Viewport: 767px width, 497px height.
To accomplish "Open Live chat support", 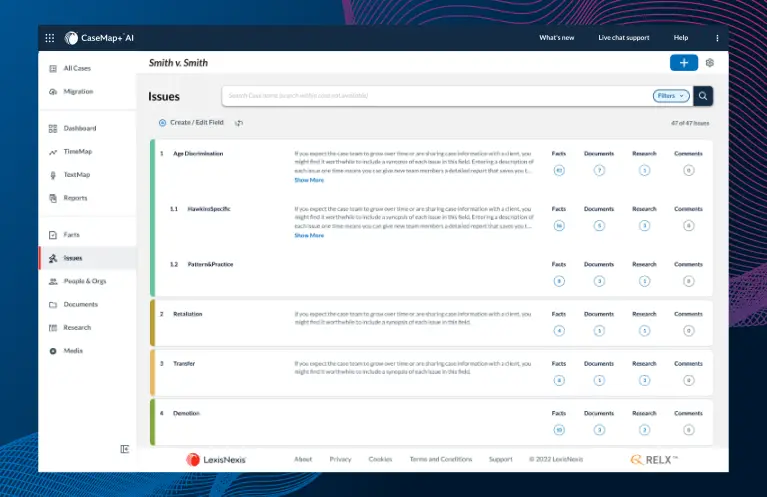I will pos(624,38).
